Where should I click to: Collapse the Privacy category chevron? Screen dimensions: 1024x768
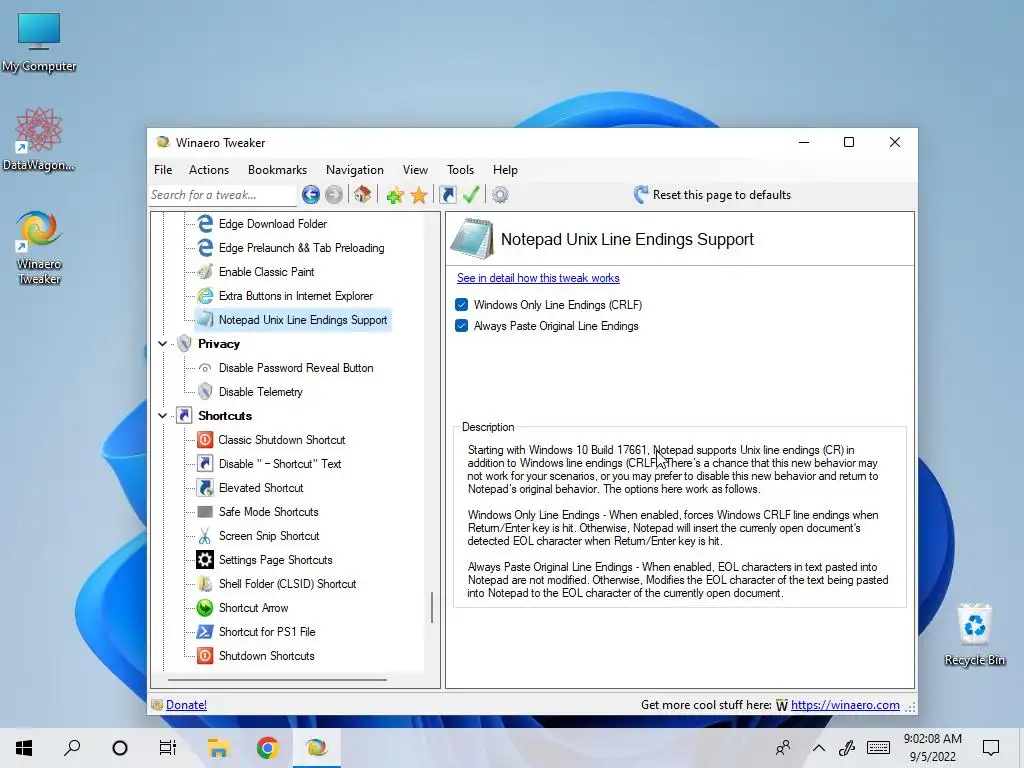click(x=162, y=344)
